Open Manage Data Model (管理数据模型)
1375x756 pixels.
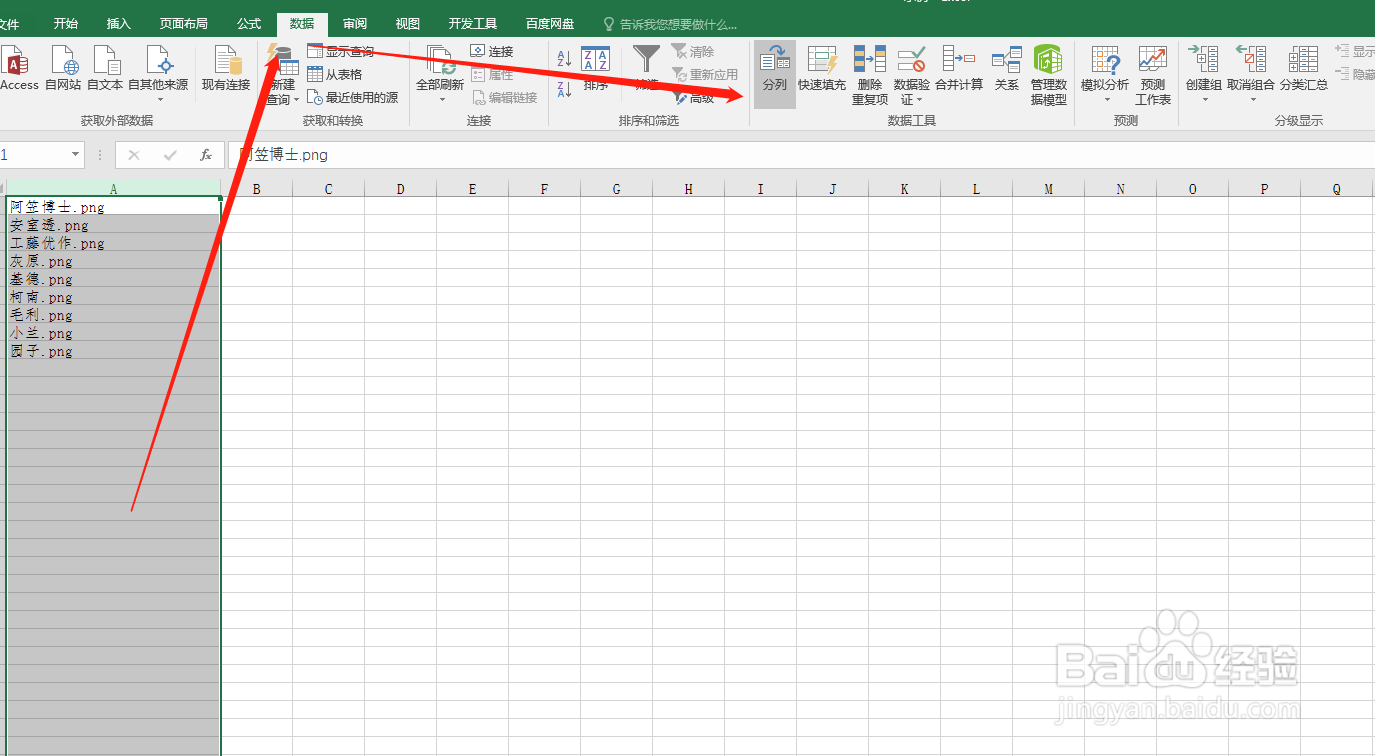tap(1049, 75)
